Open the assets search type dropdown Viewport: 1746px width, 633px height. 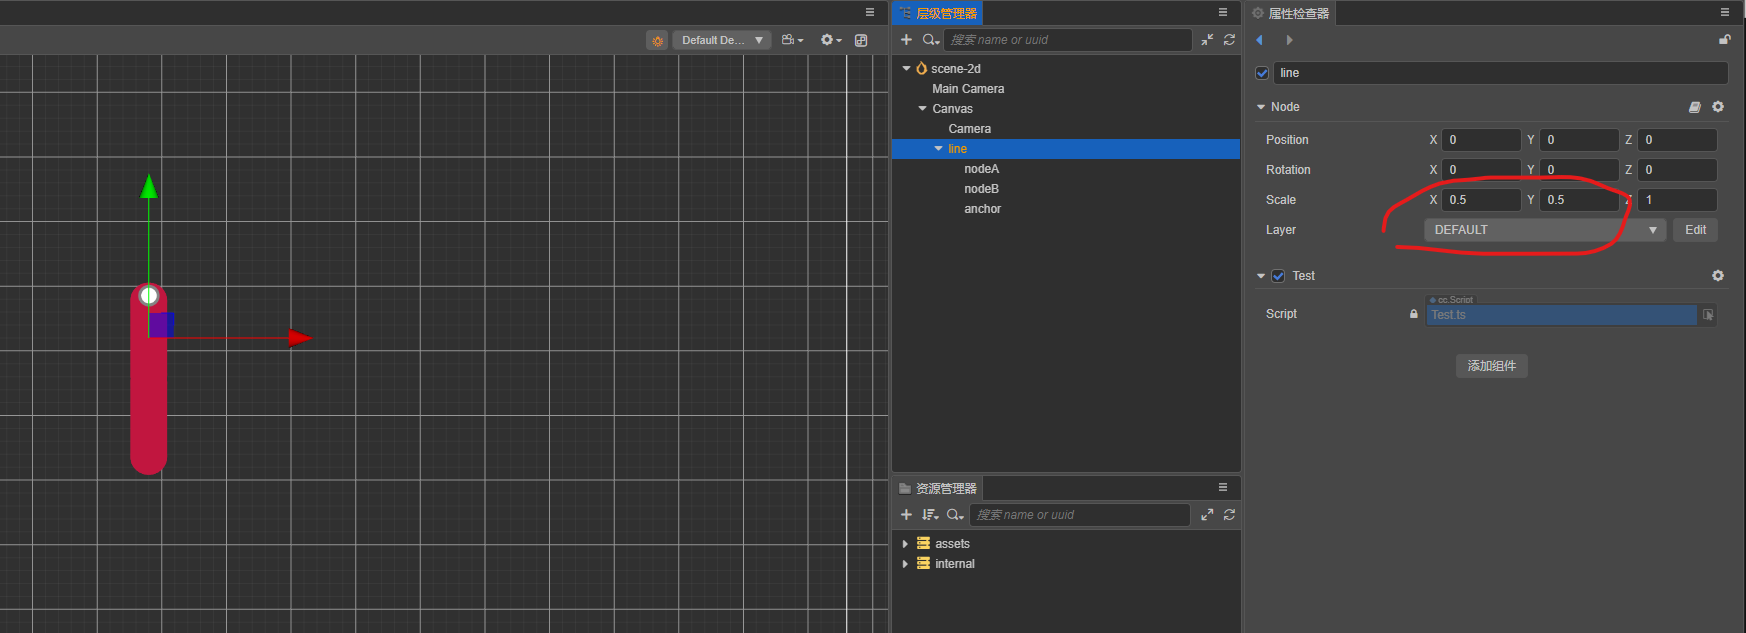(x=955, y=515)
